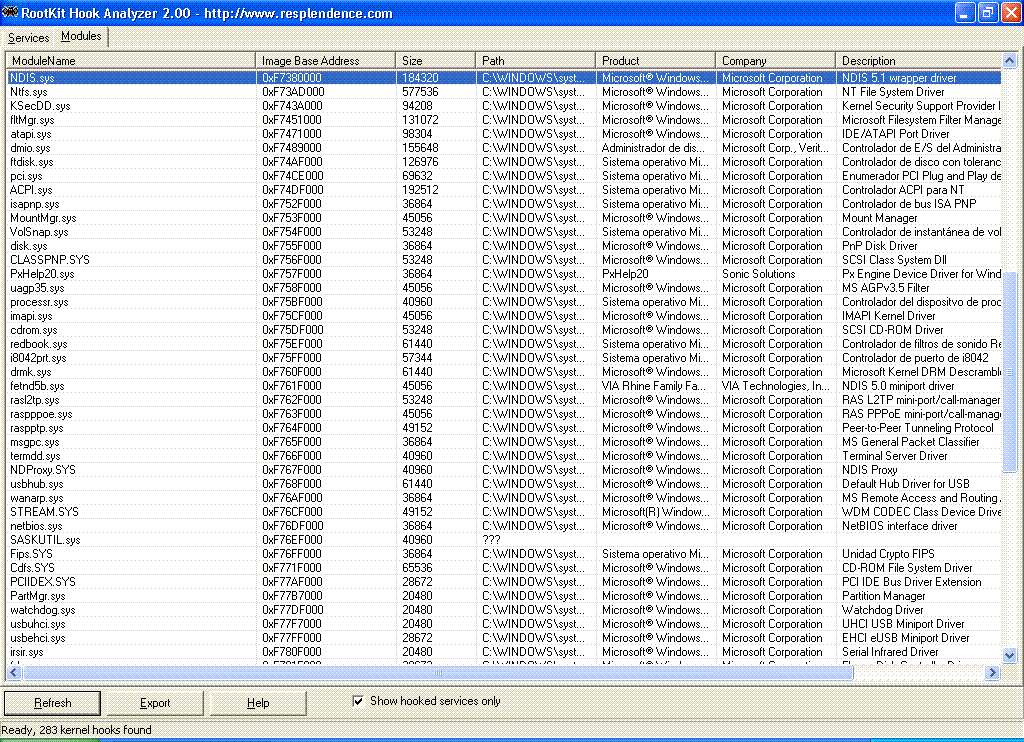Viewport: 1024px width, 742px height.
Task: Select the dmio.sys module
Action: point(504,148)
